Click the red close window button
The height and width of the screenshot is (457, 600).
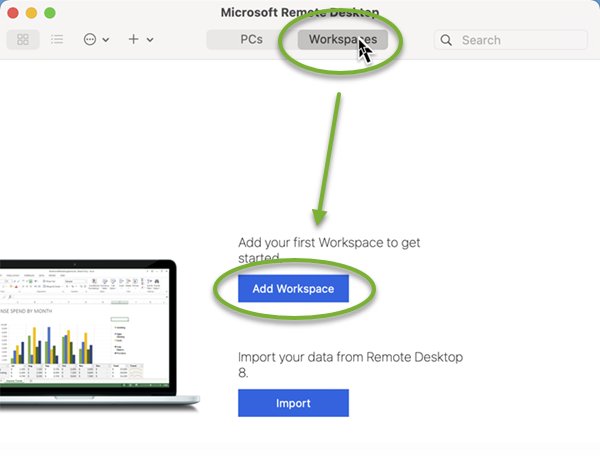tap(13, 13)
